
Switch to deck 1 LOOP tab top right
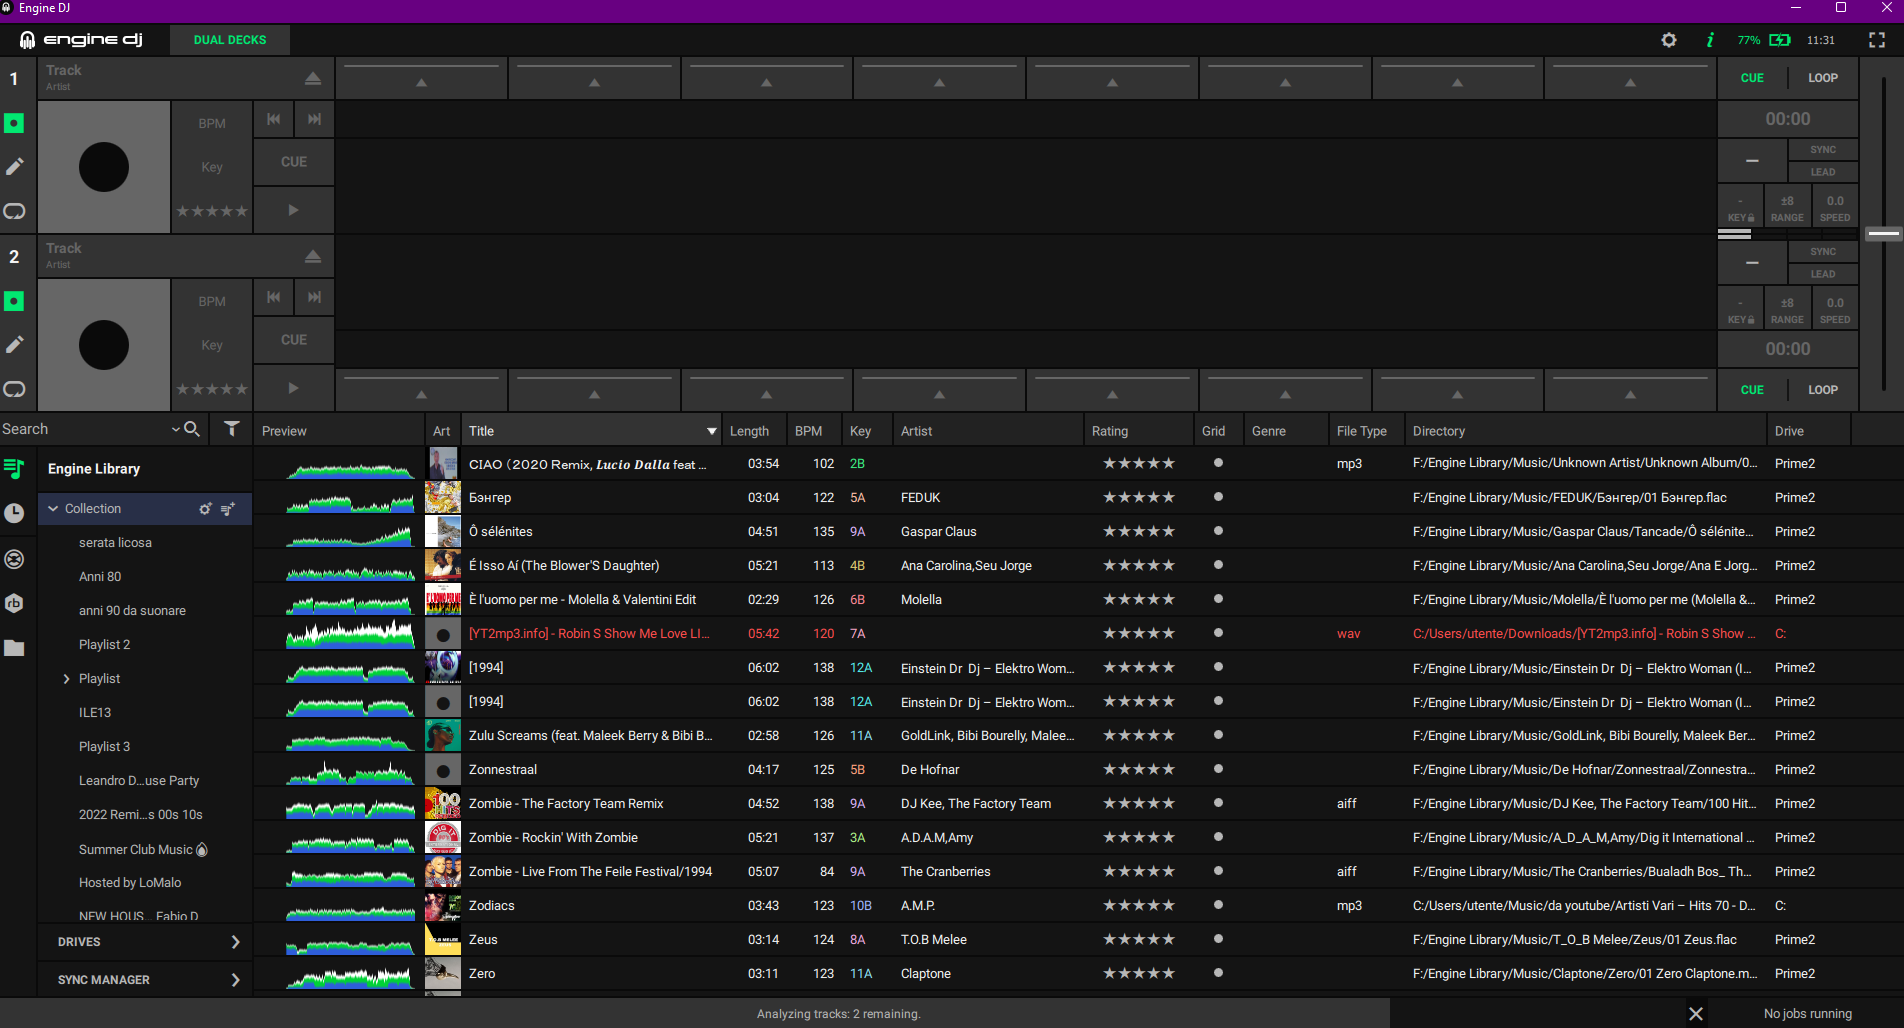(x=1823, y=78)
